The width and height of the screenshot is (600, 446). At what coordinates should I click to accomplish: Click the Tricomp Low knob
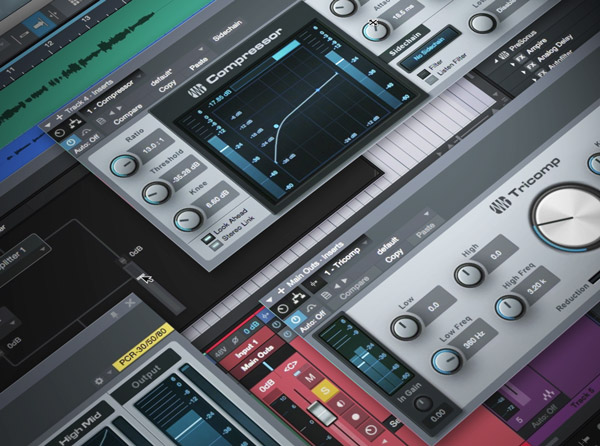pyautogui.click(x=405, y=327)
